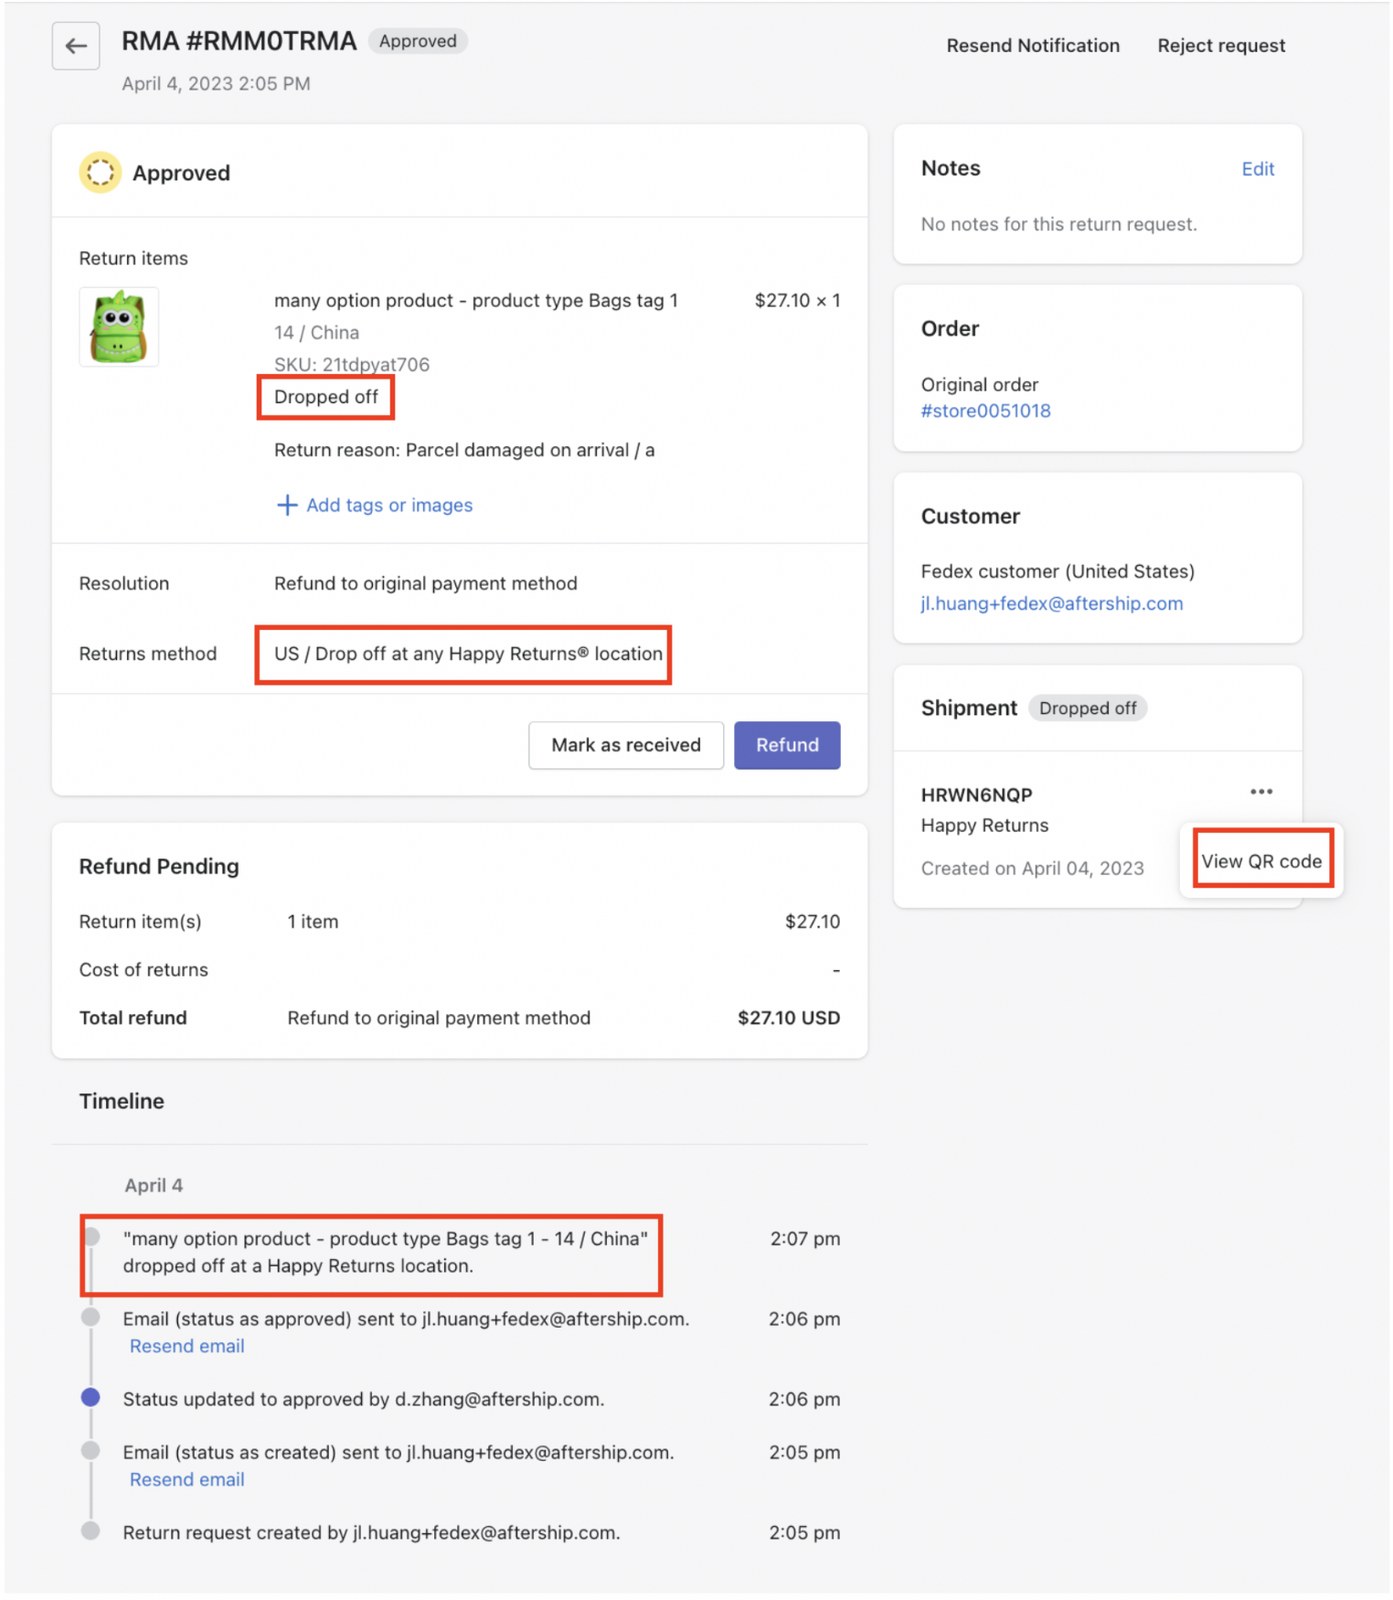Screen dimensions: 1393x1600
Task: Click the dropped off timeline entry marker
Action: click(x=91, y=1238)
